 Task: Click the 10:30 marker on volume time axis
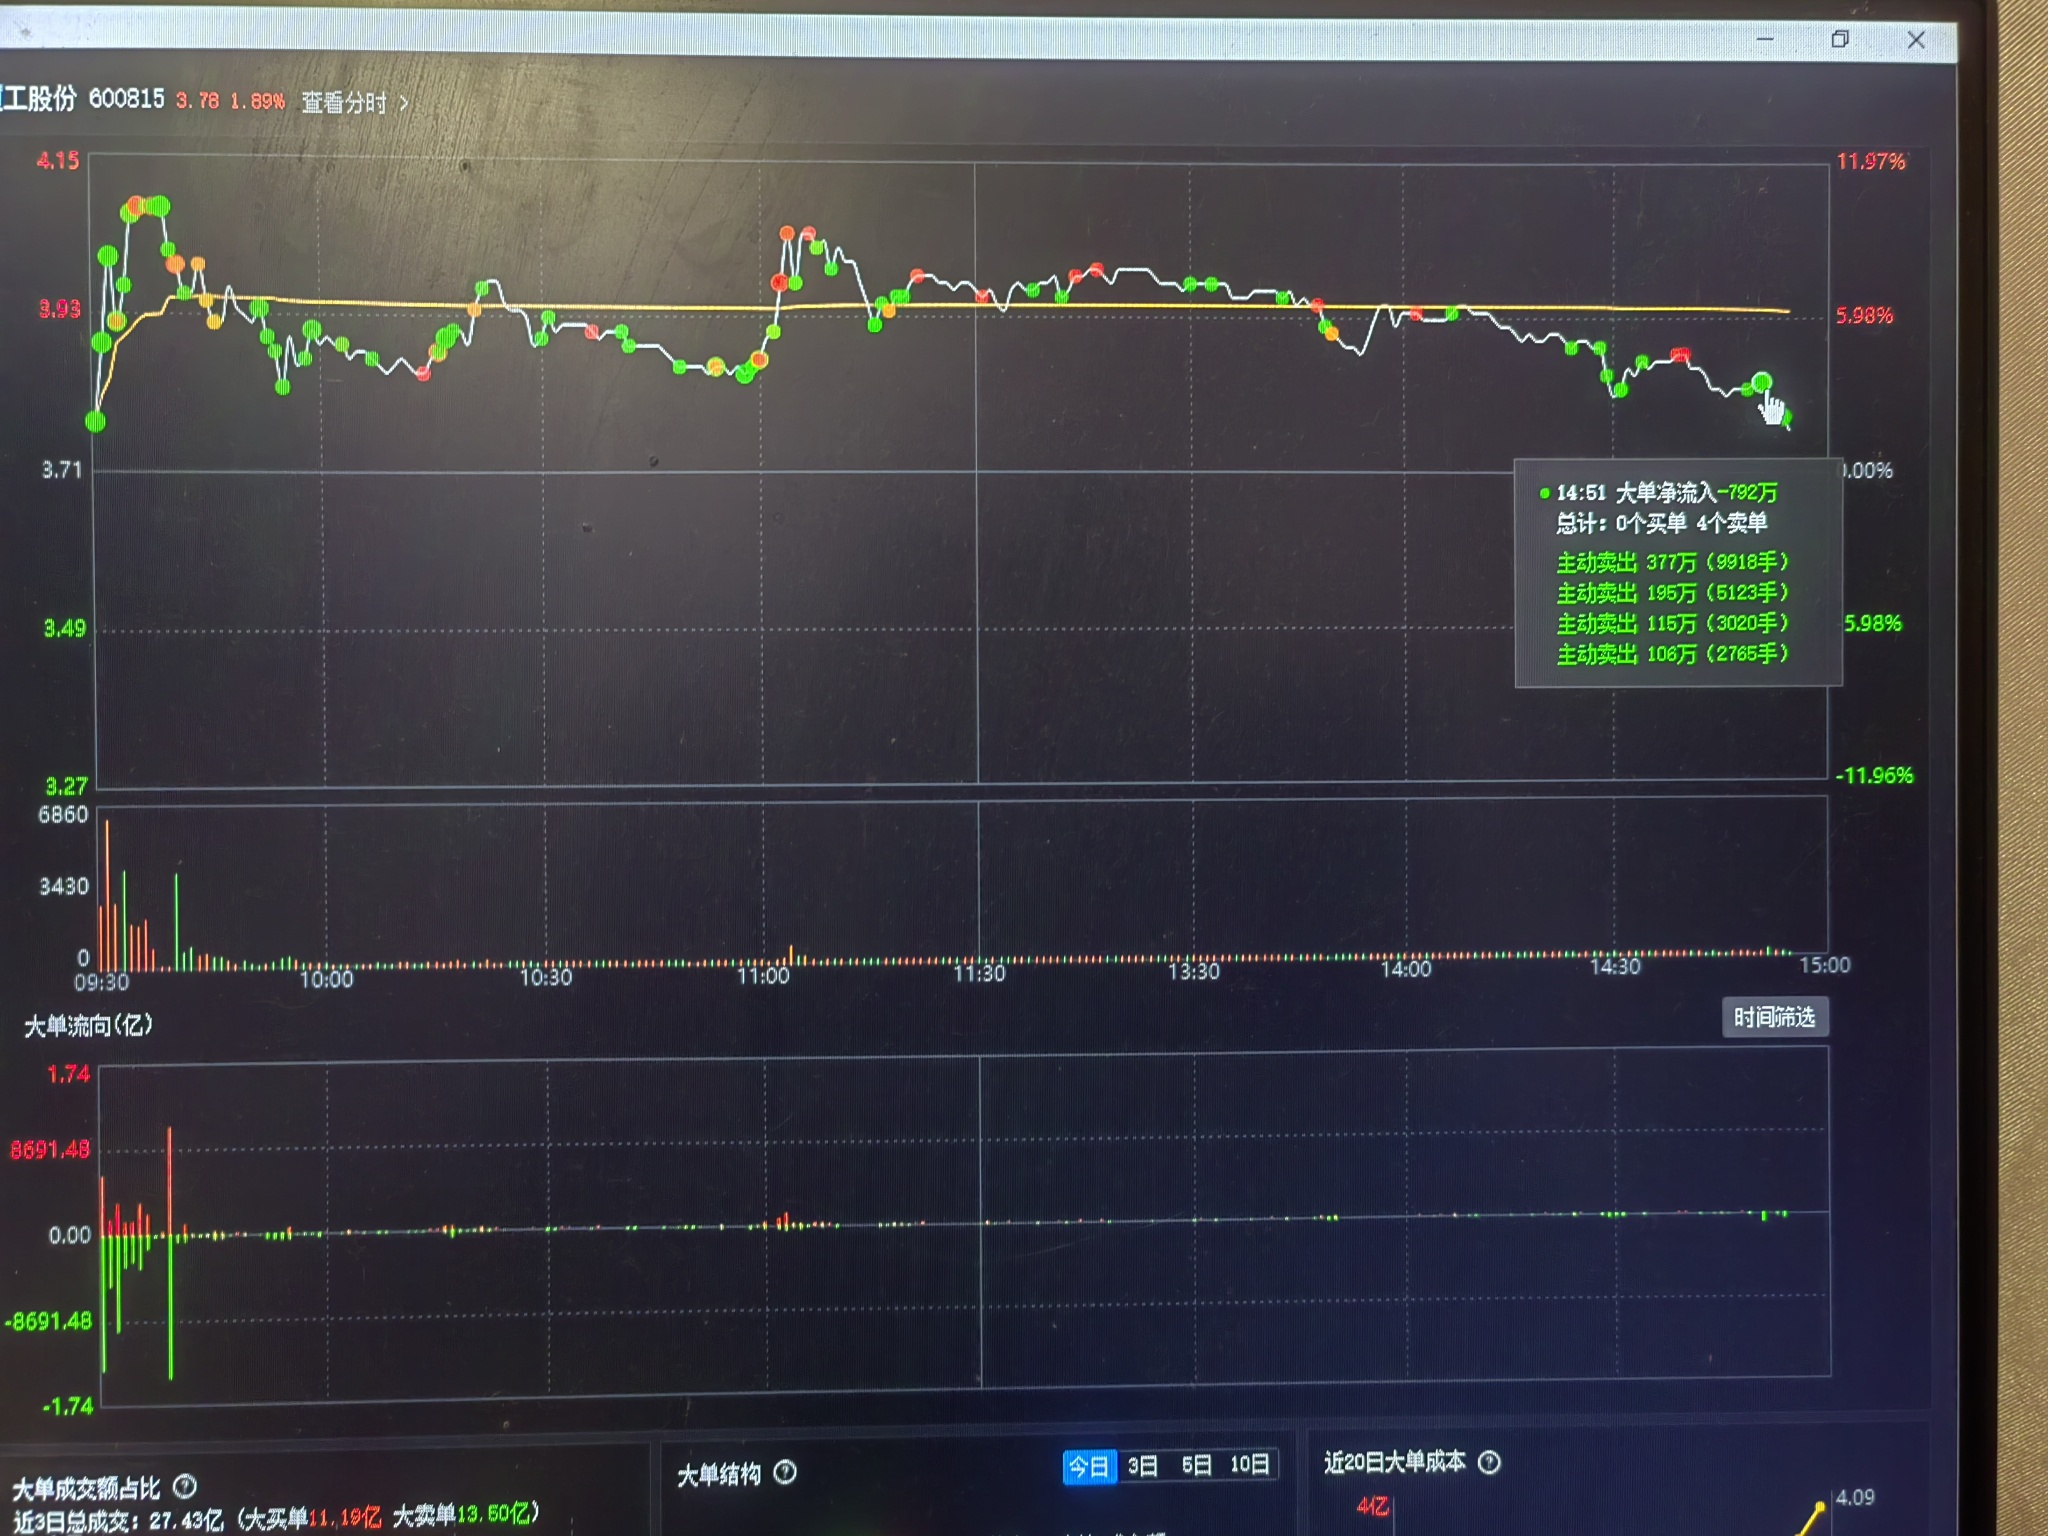[x=546, y=977]
